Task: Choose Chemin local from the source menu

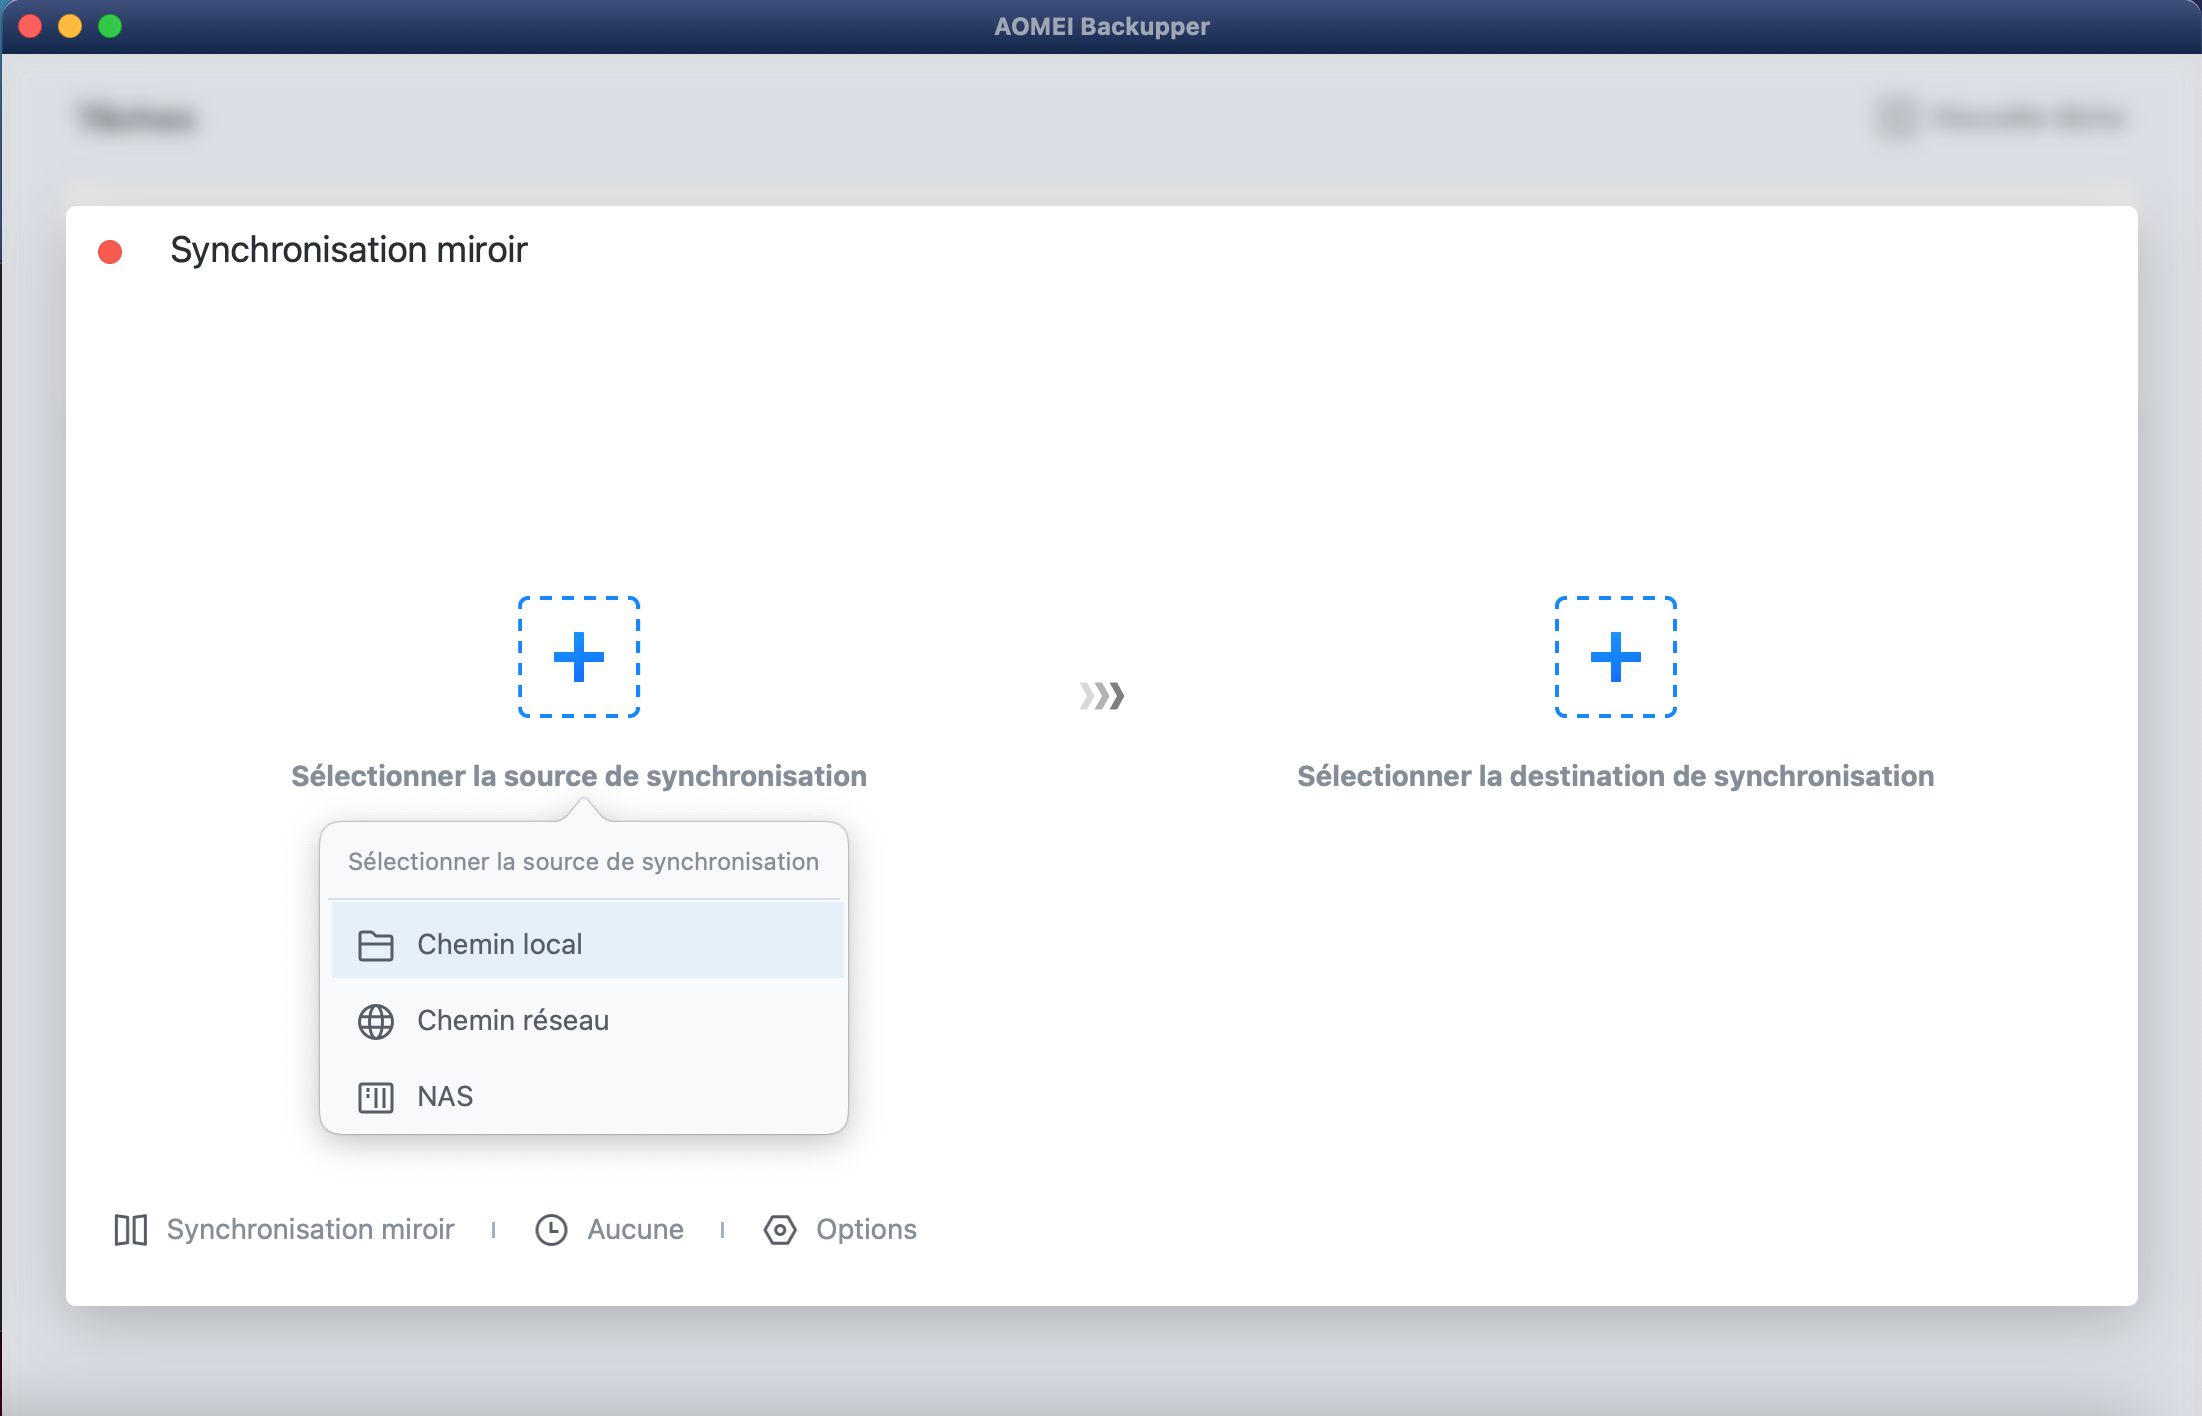Action: pyautogui.click(x=500, y=944)
